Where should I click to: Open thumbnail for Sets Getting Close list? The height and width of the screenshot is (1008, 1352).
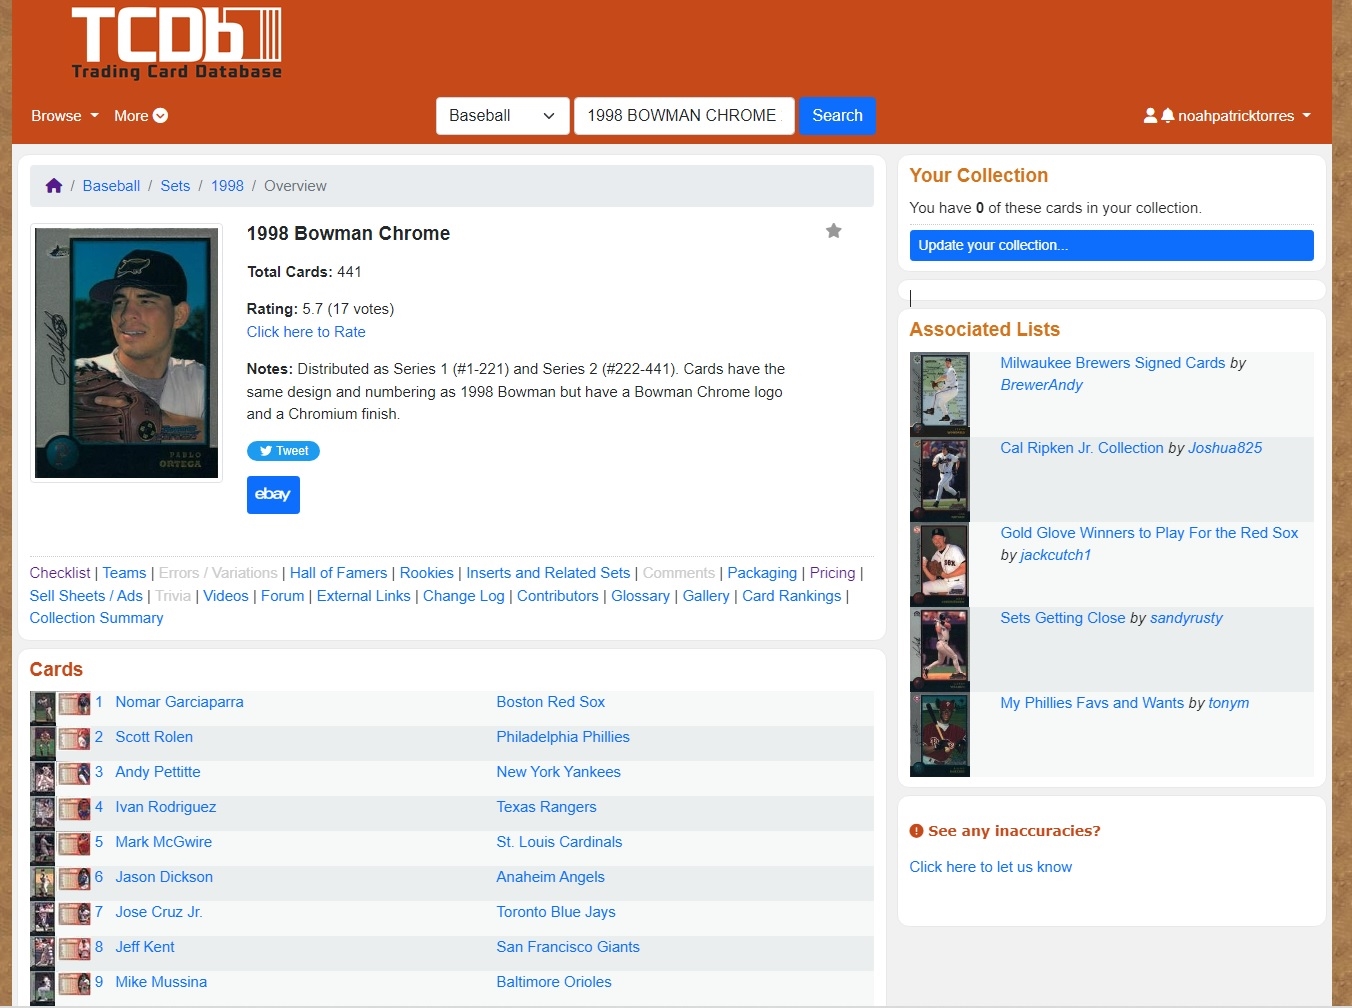[940, 649]
